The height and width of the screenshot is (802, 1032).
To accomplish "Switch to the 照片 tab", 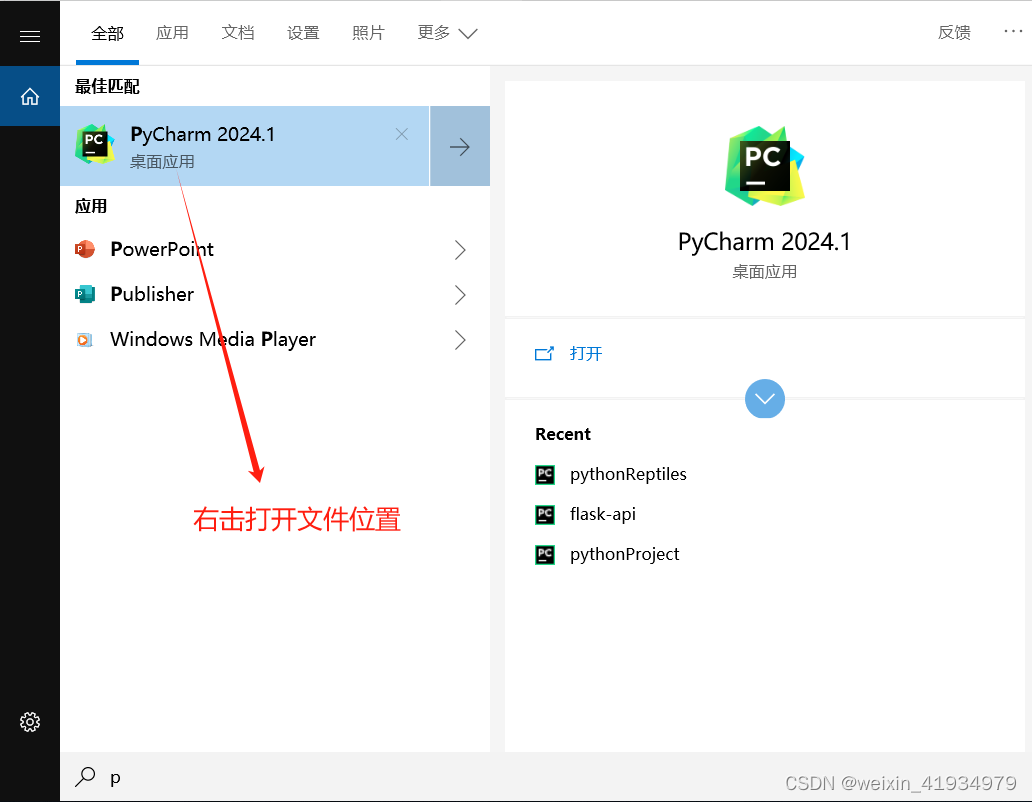I will coord(369,33).
